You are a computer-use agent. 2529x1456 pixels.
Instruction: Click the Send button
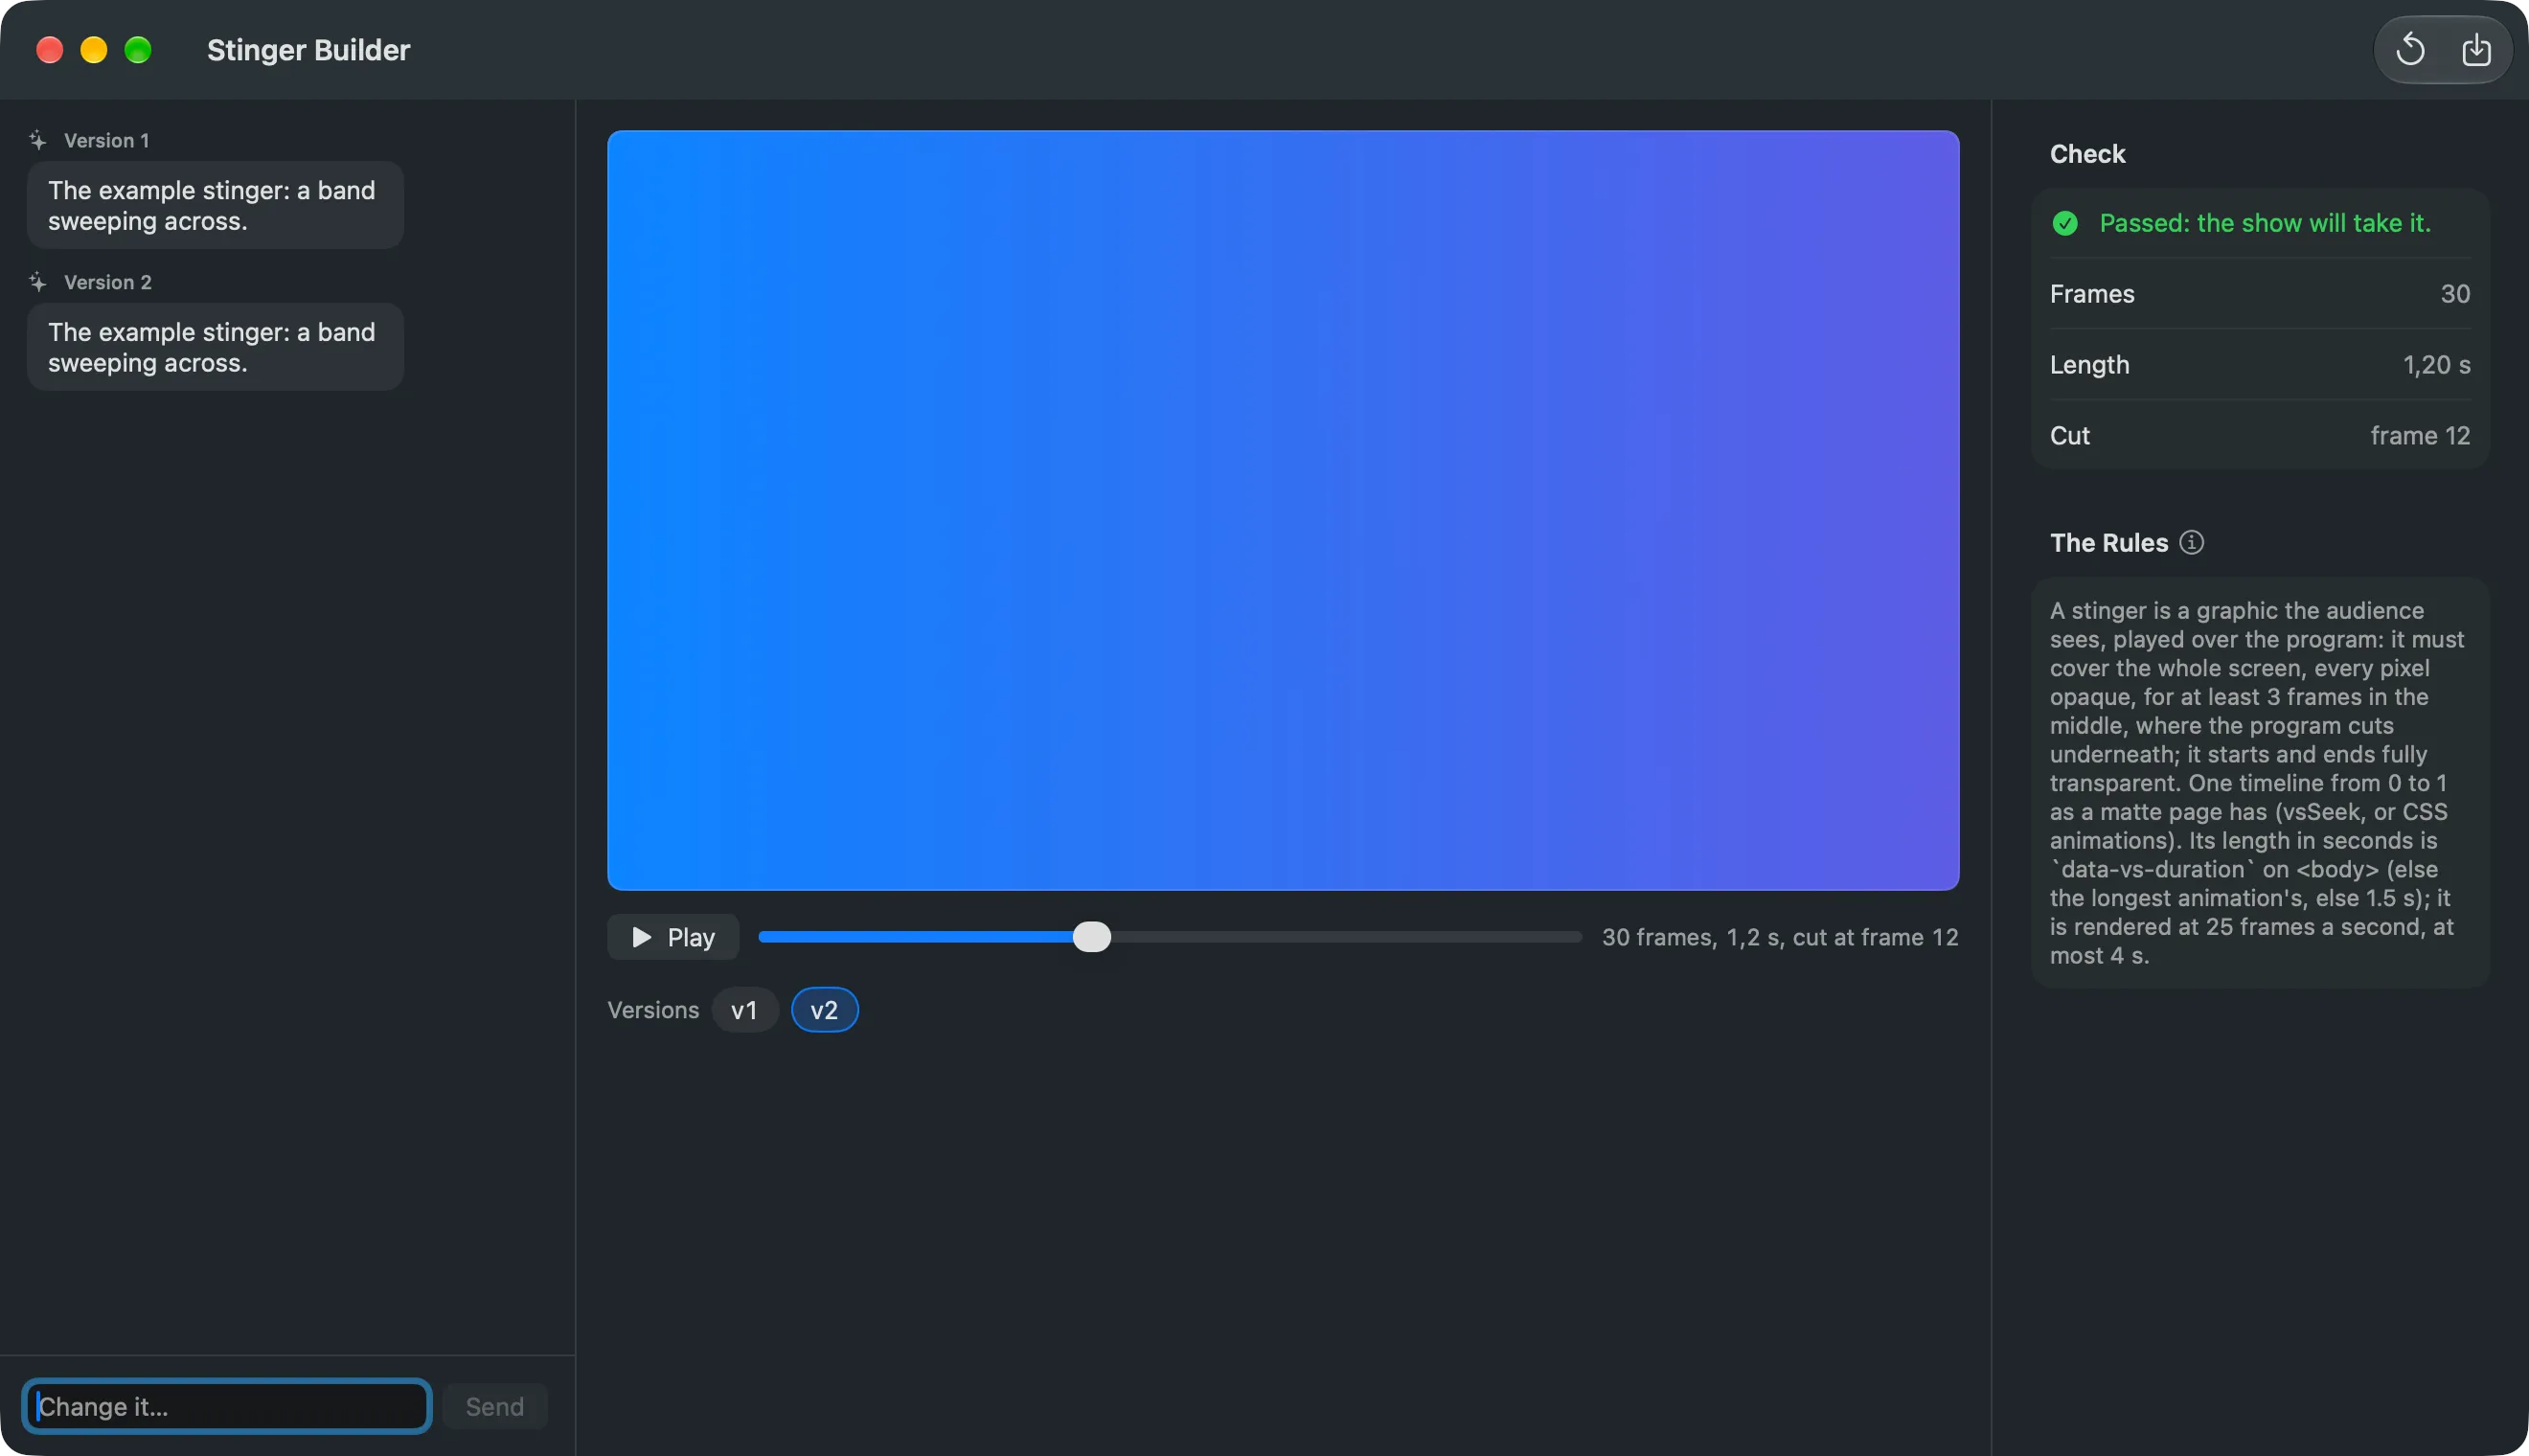(x=495, y=1406)
